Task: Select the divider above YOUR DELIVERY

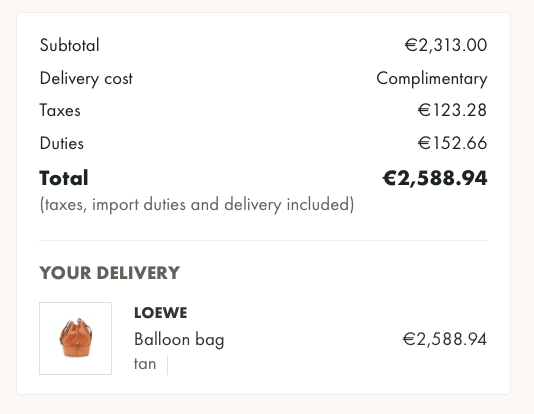Action: 264,240
